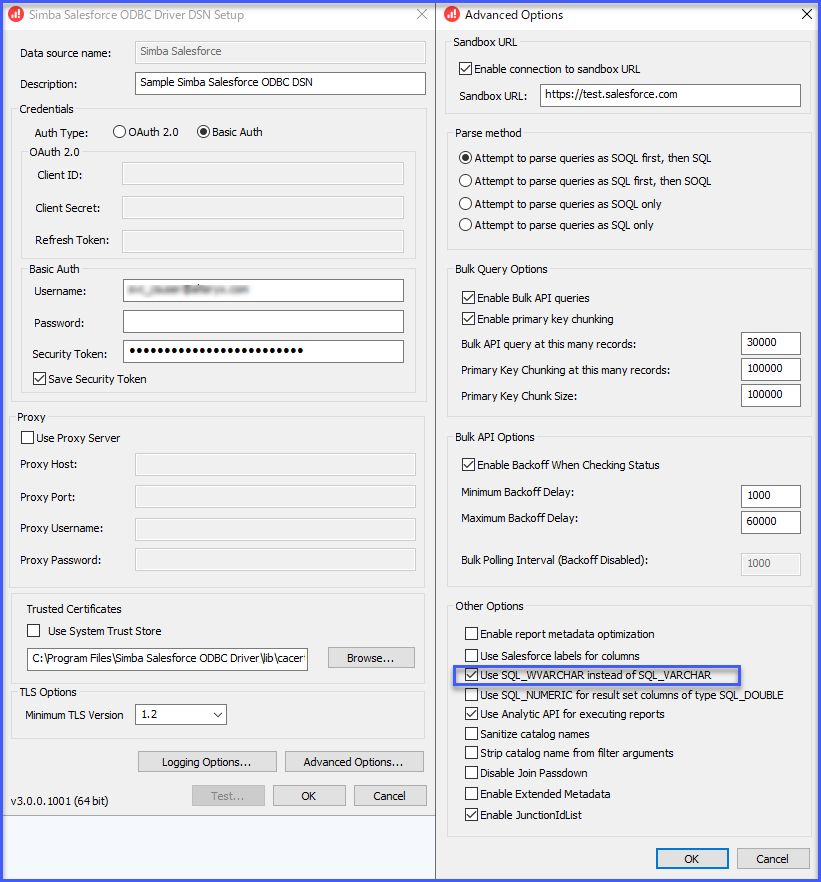821x882 pixels.
Task: Check Enable report metadata optimization
Action: point(471,634)
